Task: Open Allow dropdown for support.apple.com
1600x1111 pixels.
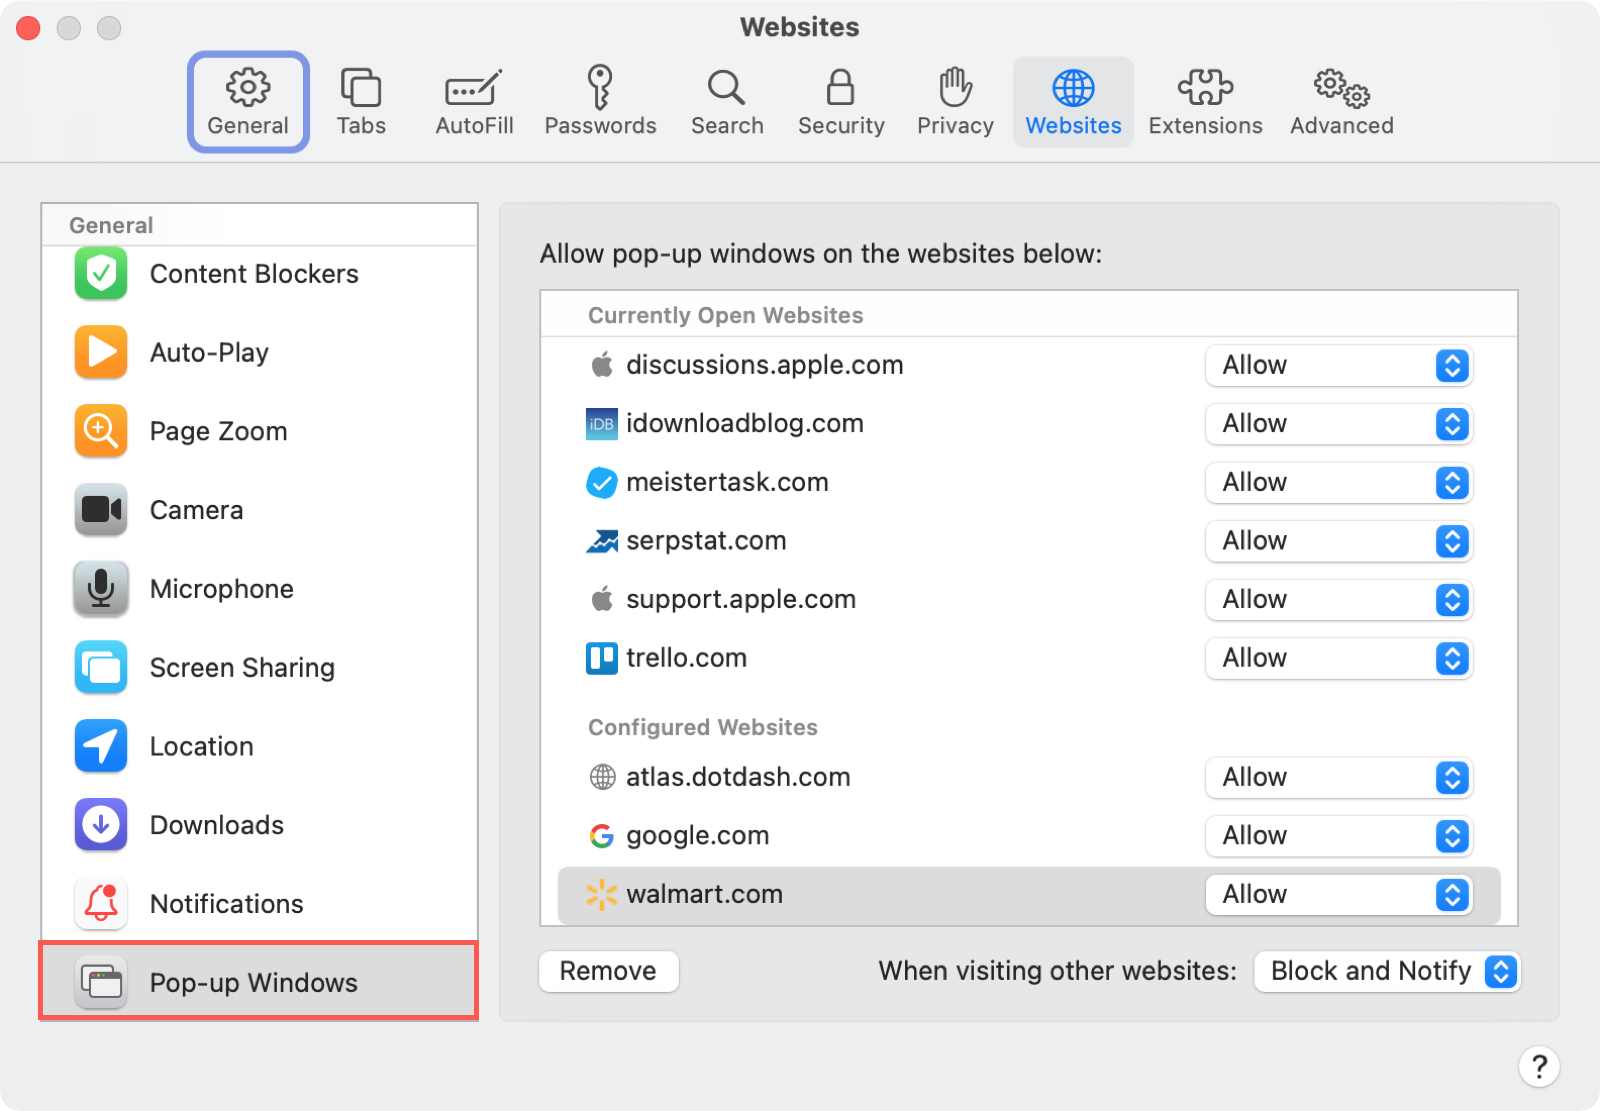Action: (x=1339, y=600)
